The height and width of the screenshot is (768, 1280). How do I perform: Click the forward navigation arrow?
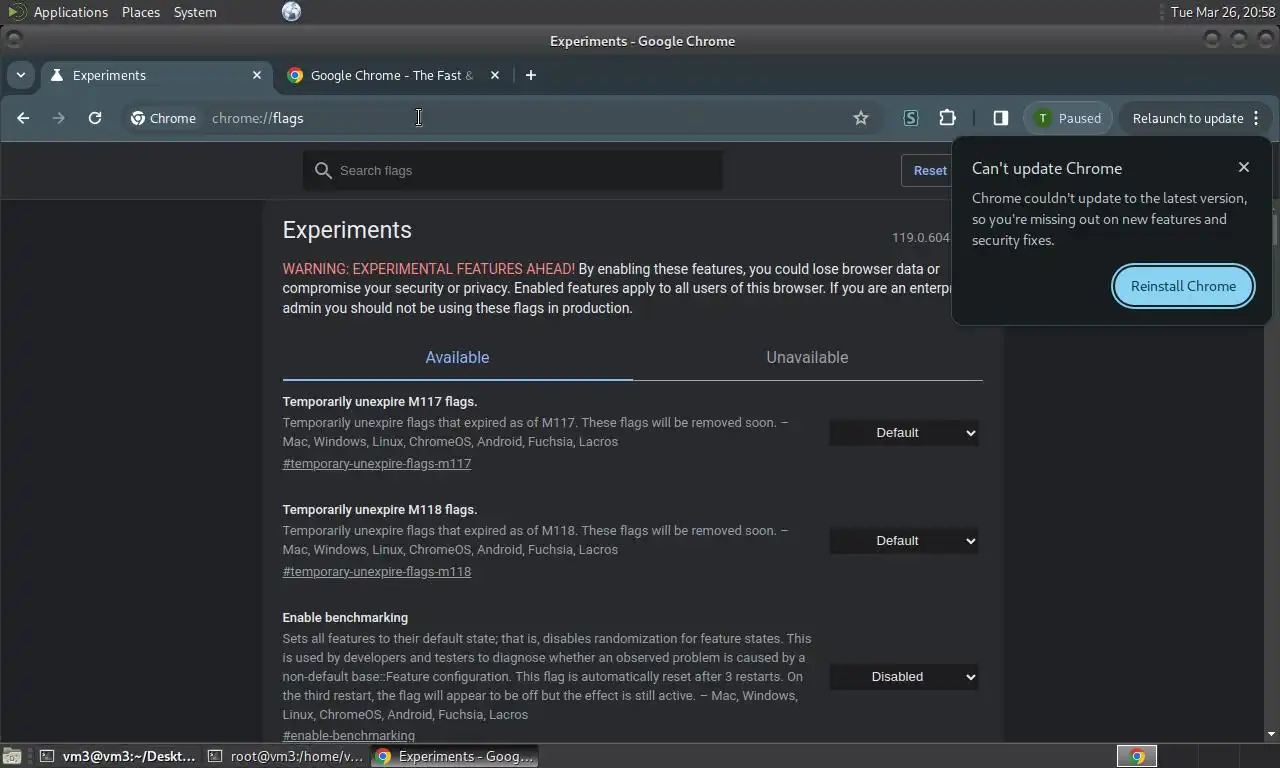59,118
